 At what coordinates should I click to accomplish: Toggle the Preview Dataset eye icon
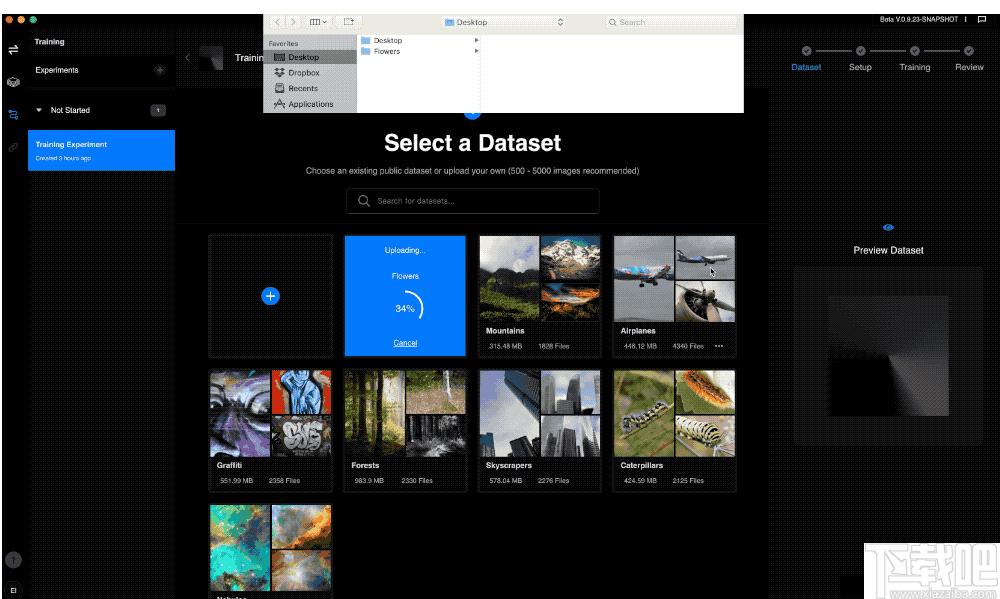tap(888, 228)
